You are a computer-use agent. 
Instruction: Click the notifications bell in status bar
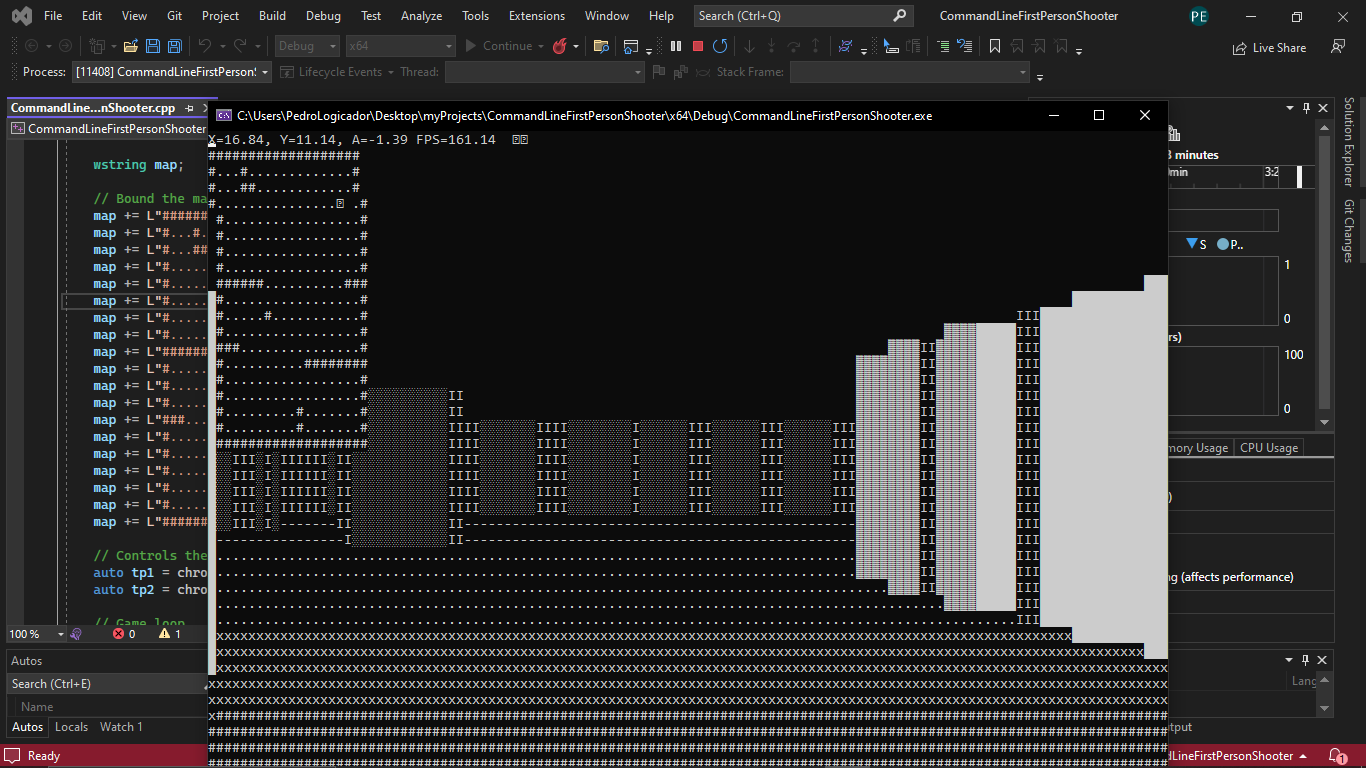1337,755
